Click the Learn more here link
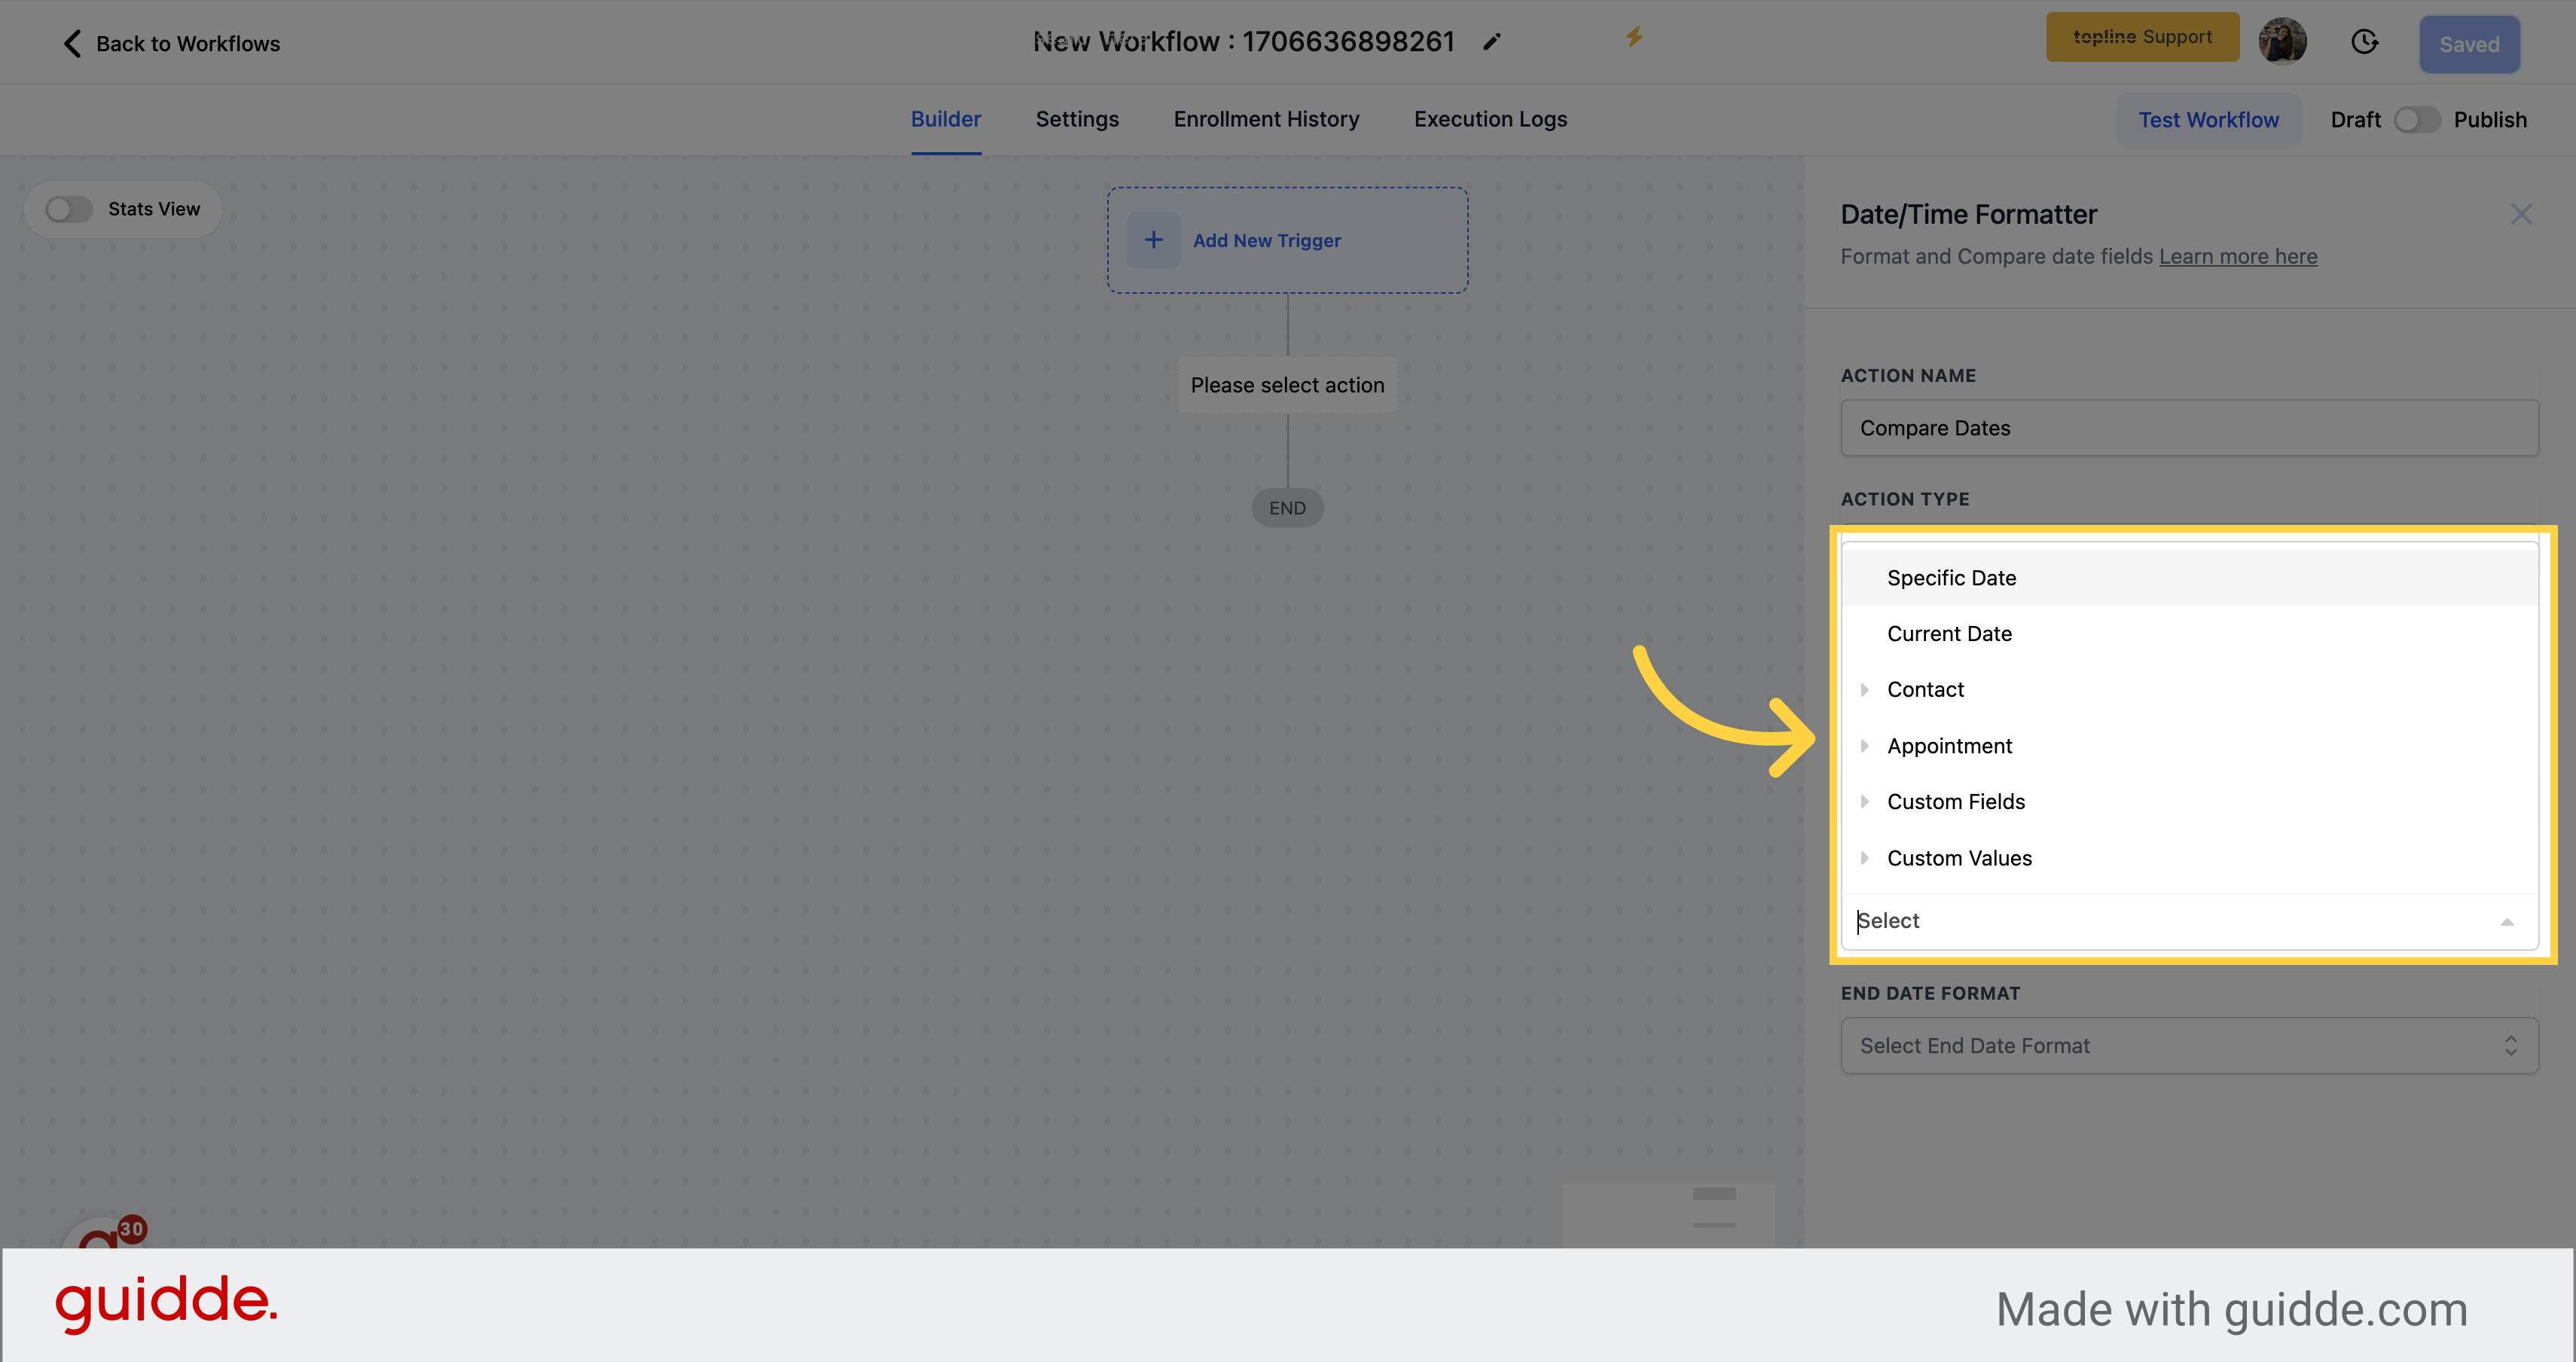This screenshot has height=1362, width=2576. coord(2237,255)
